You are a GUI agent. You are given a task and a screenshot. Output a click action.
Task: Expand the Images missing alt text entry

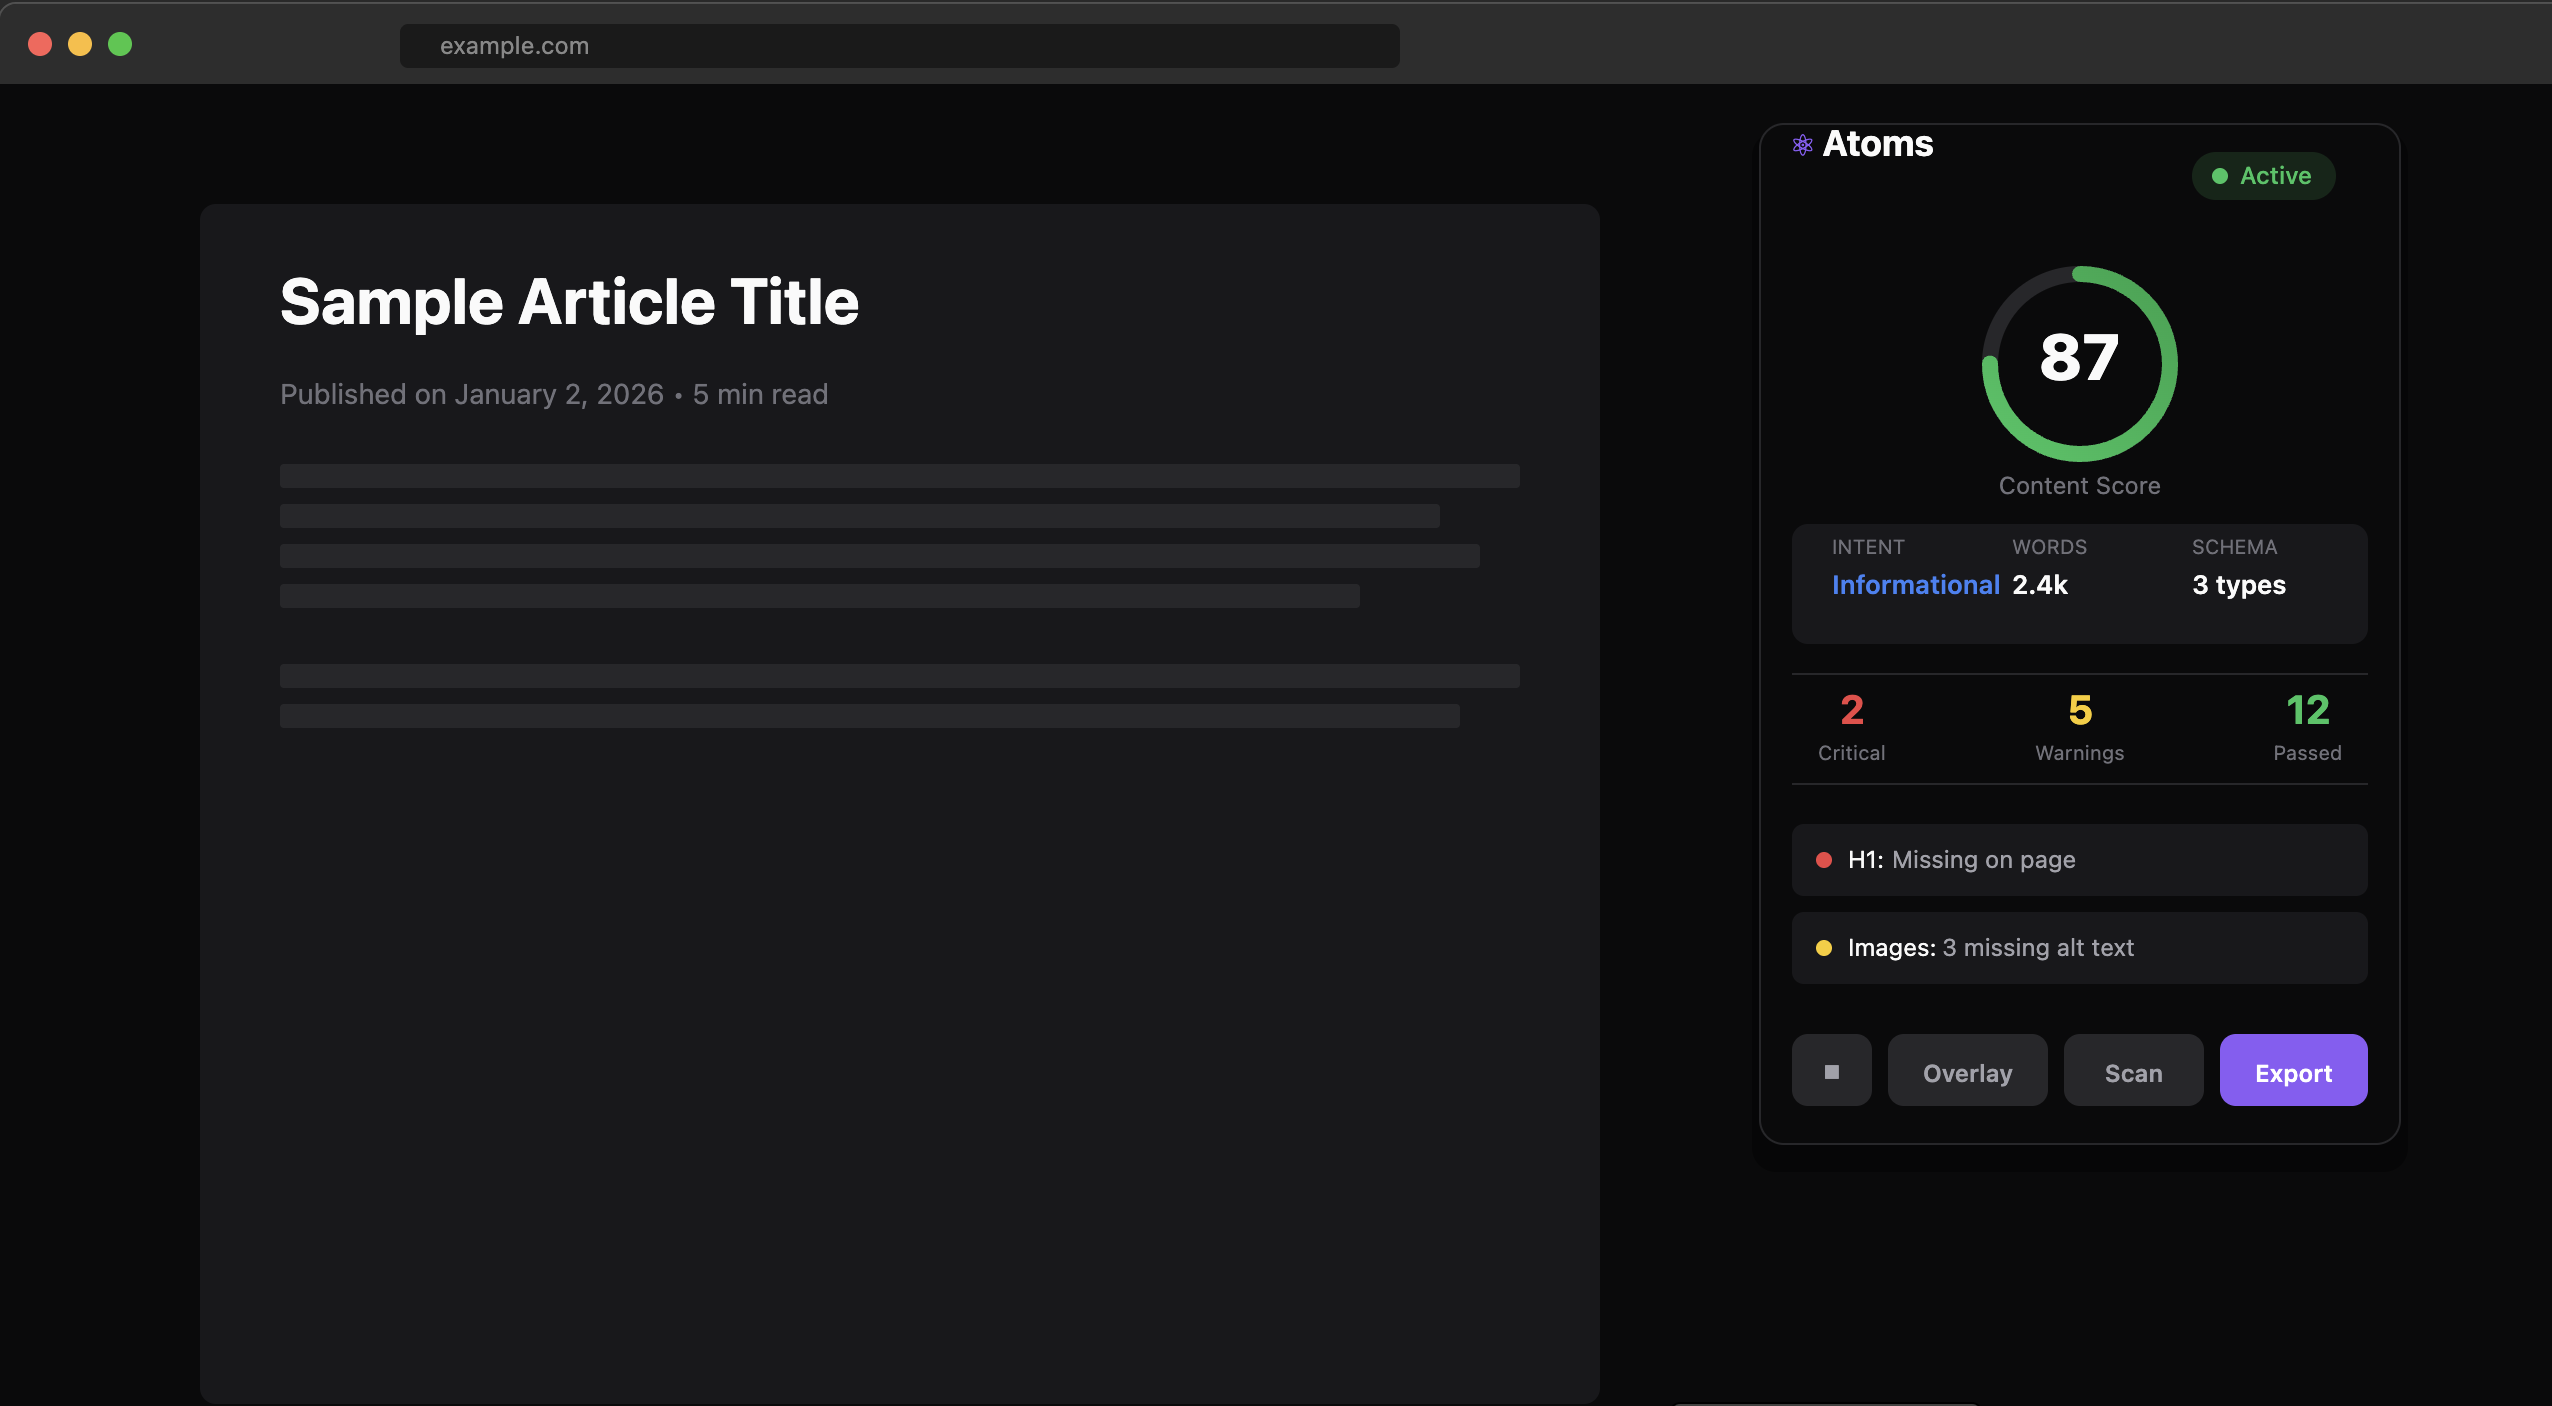point(2078,948)
